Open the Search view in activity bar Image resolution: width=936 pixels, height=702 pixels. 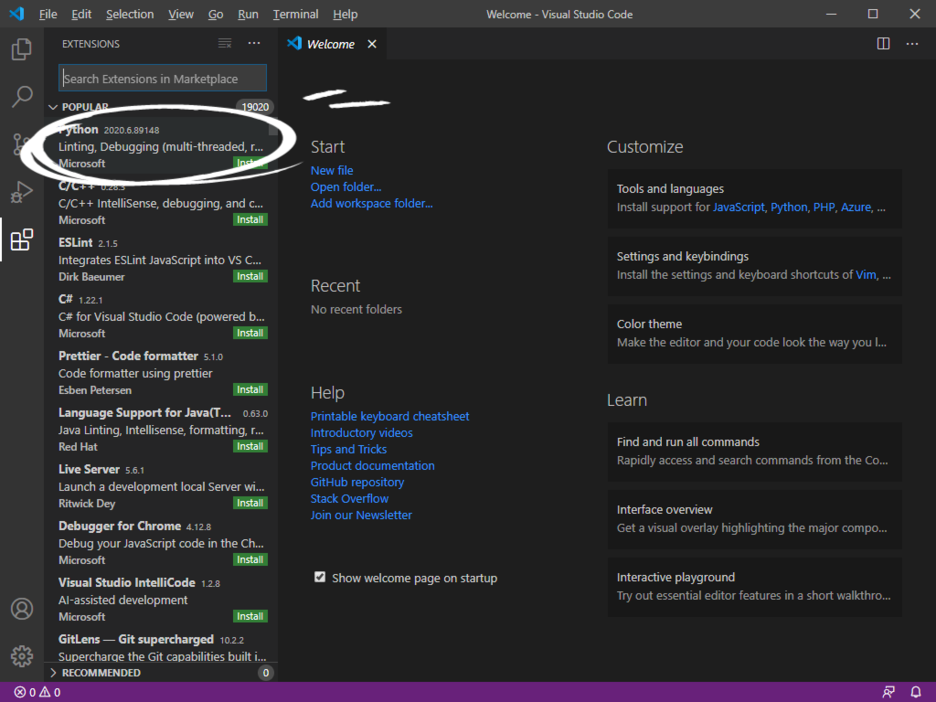tap(21, 97)
